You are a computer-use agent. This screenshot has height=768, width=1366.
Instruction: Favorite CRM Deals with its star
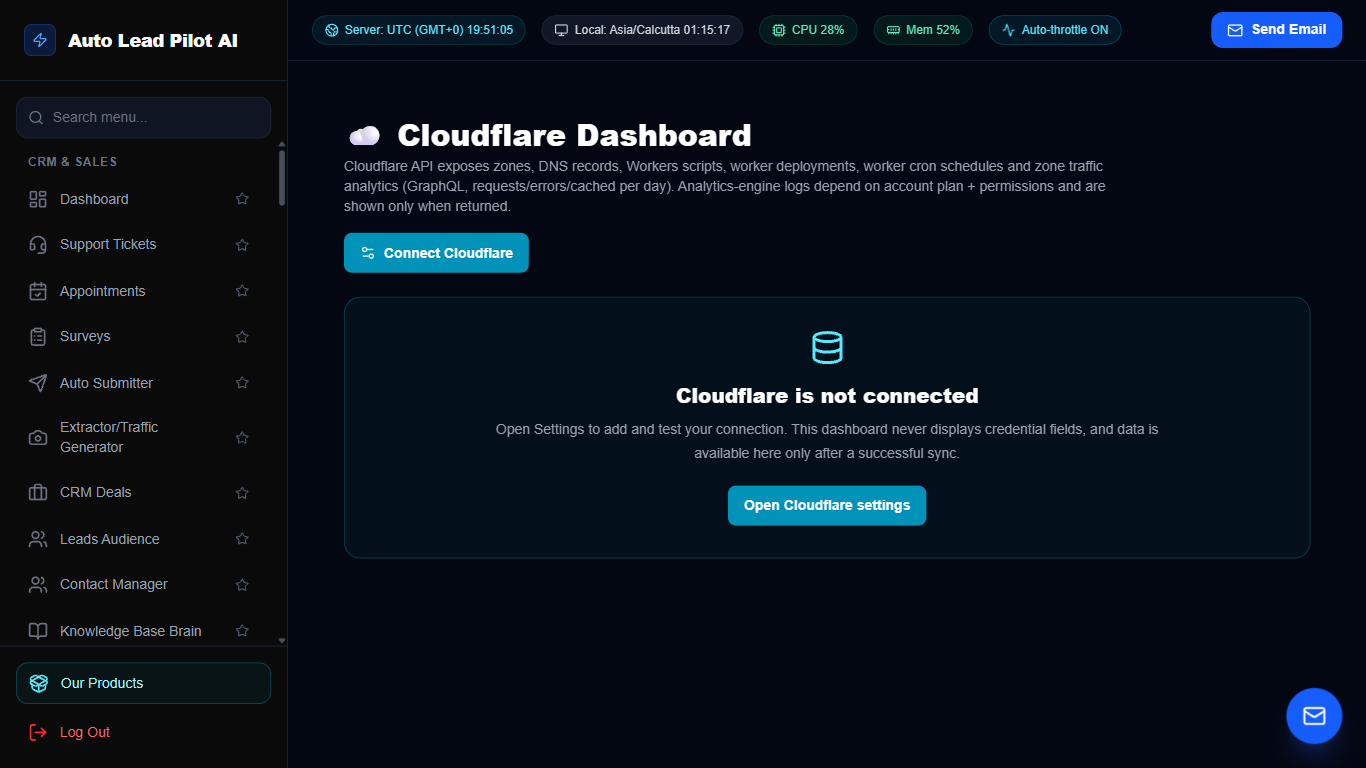242,492
